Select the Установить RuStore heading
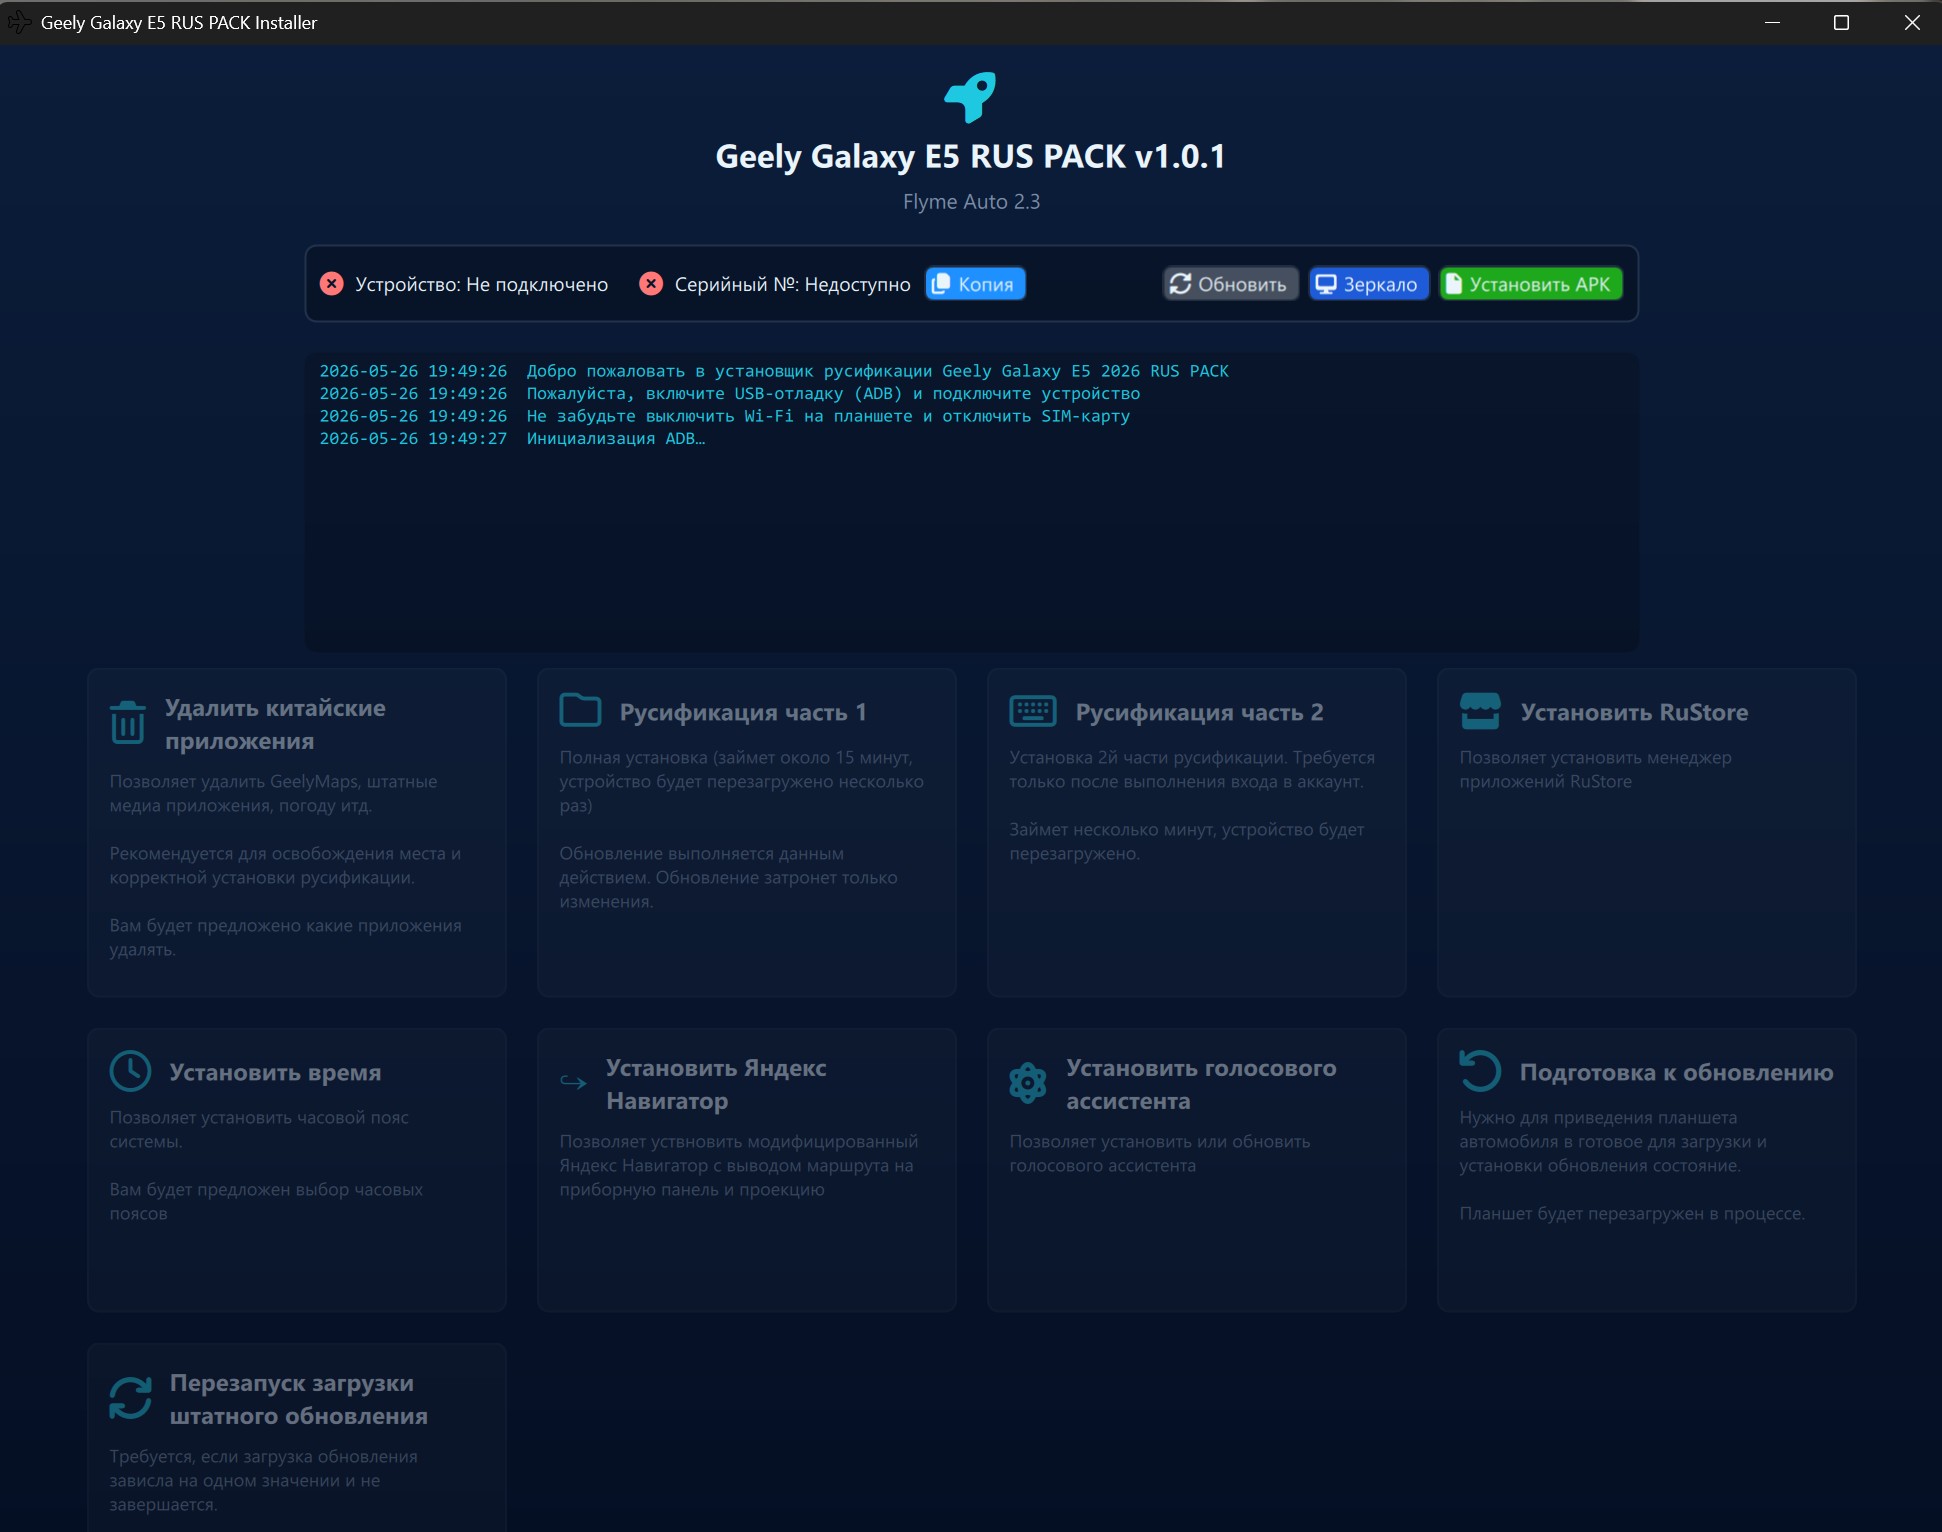This screenshot has width=1942, height=1532. 1634,712
